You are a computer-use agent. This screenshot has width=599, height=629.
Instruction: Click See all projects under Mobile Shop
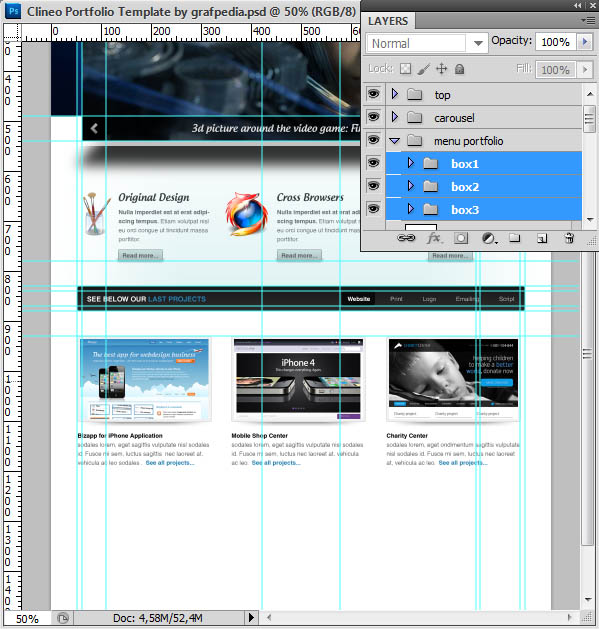[276, 463]
